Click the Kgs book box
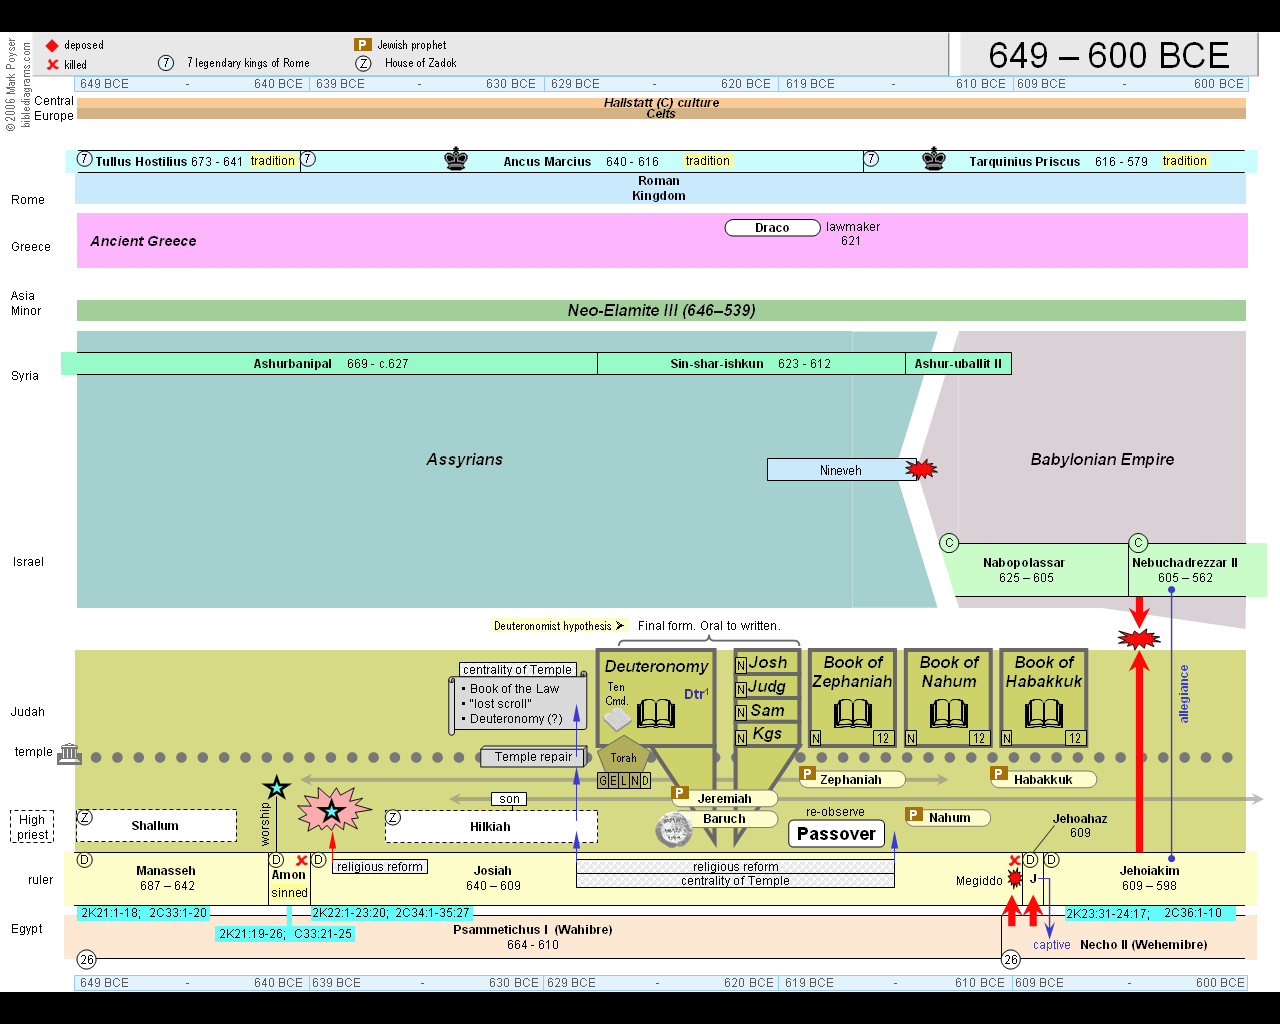Screen dimensions: 1280x1024 tap(767, 734)
